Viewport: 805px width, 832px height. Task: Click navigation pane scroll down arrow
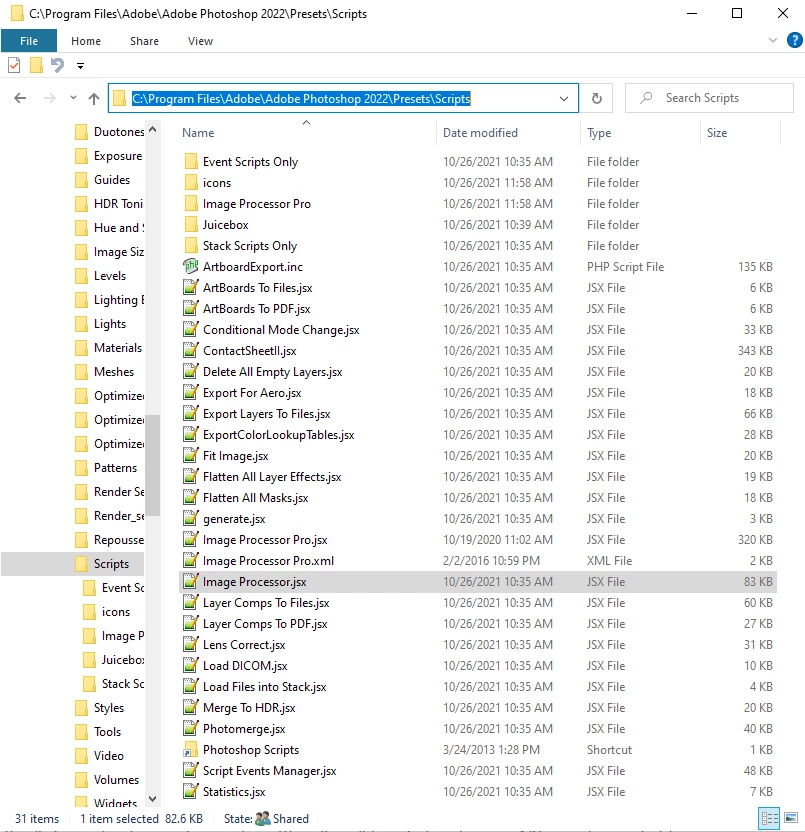tap(153, 799)
